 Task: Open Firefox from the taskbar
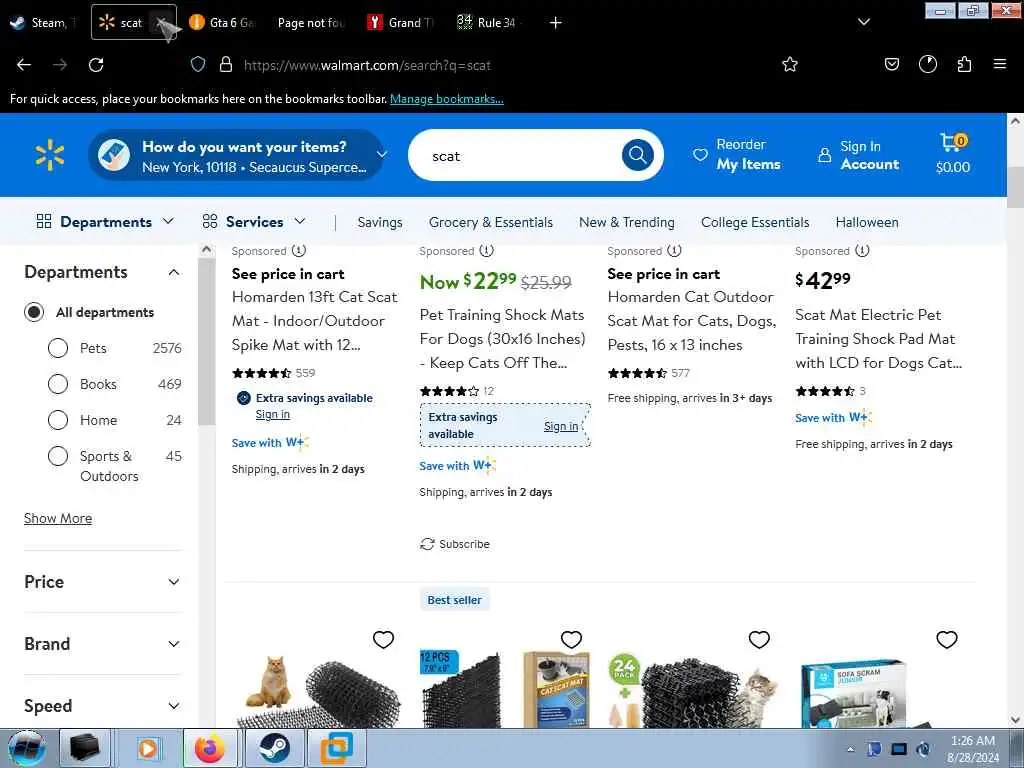210,748
